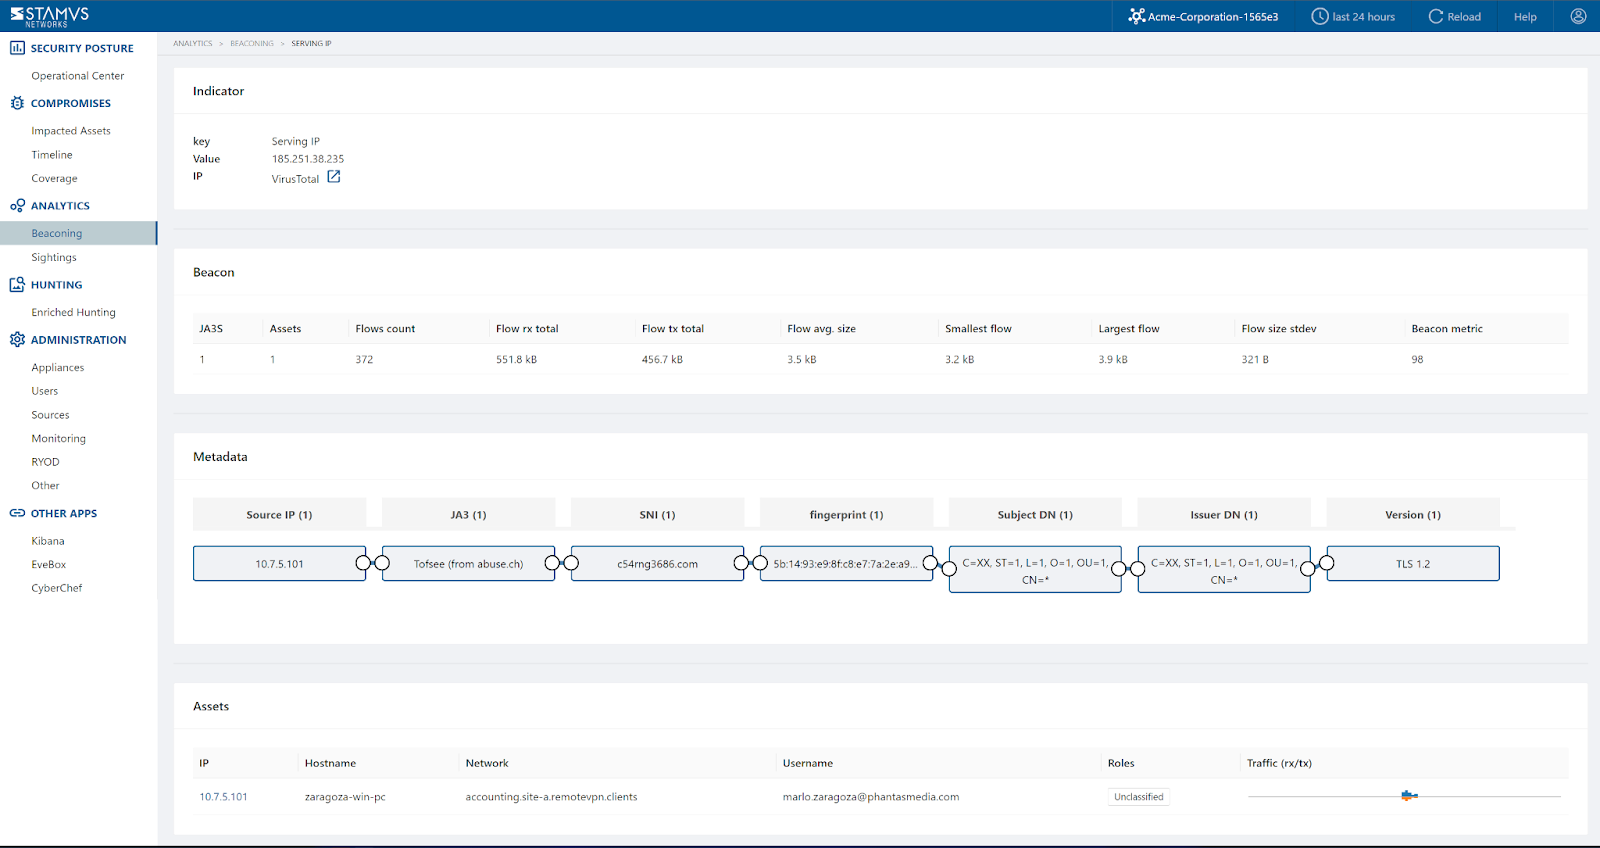Select Coverage in the sidebar
Image resolution: width=1600 pixels, height=848 pixels.
tap(54, 179)
